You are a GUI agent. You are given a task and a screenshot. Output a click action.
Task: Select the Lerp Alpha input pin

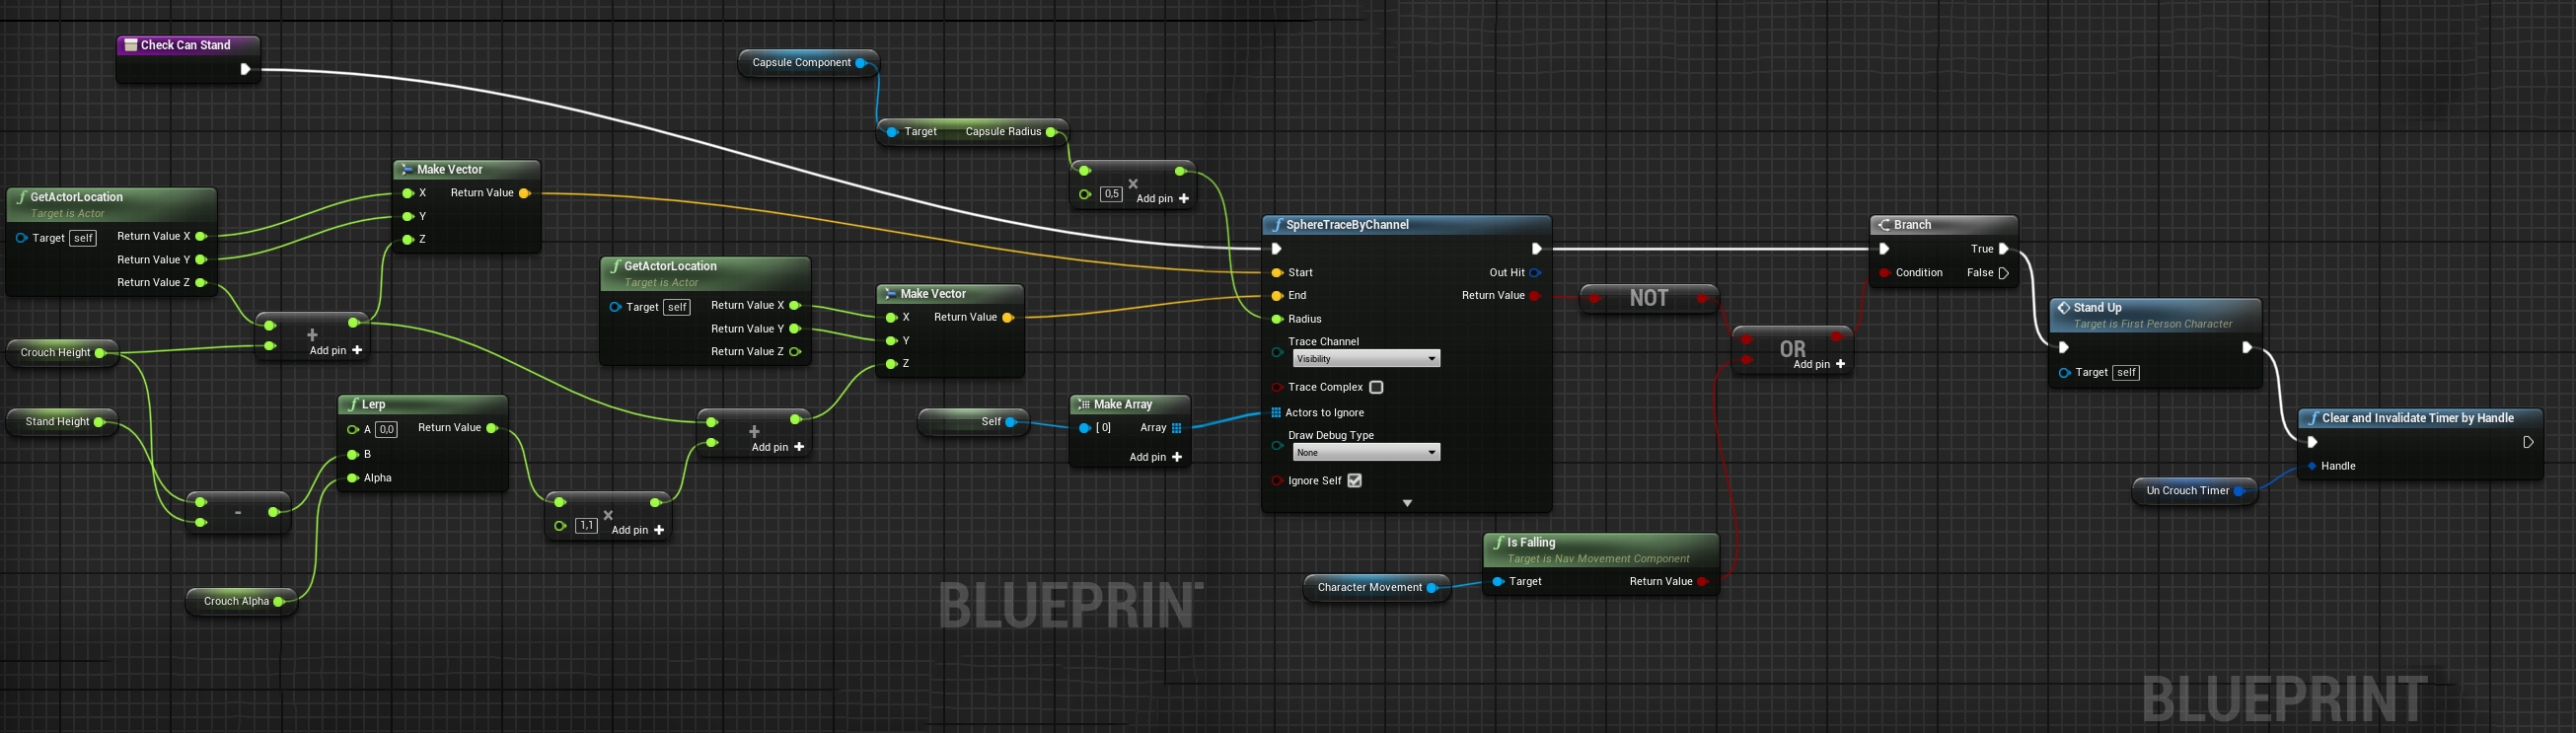(353, 478)
